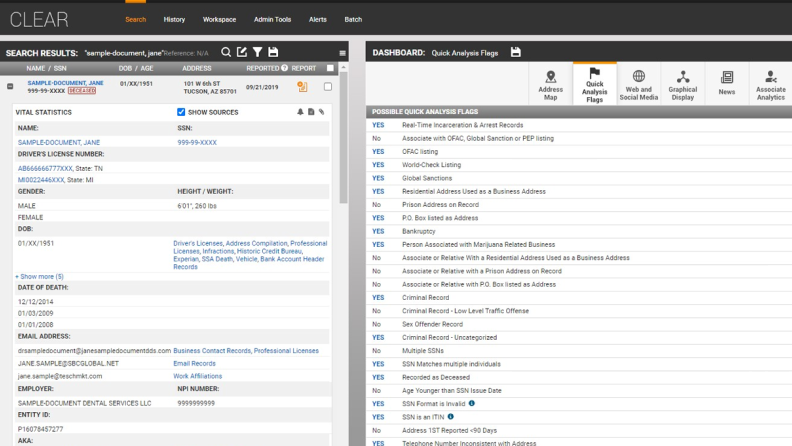Open the Associate Analytics view
This screenshot has height=446, width=792.
(x=770, y=85)
